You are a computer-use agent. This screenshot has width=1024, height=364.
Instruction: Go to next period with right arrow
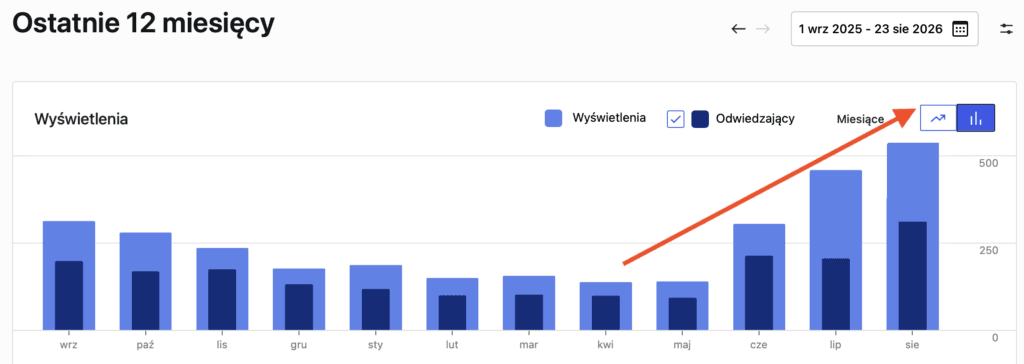[763, 29]
